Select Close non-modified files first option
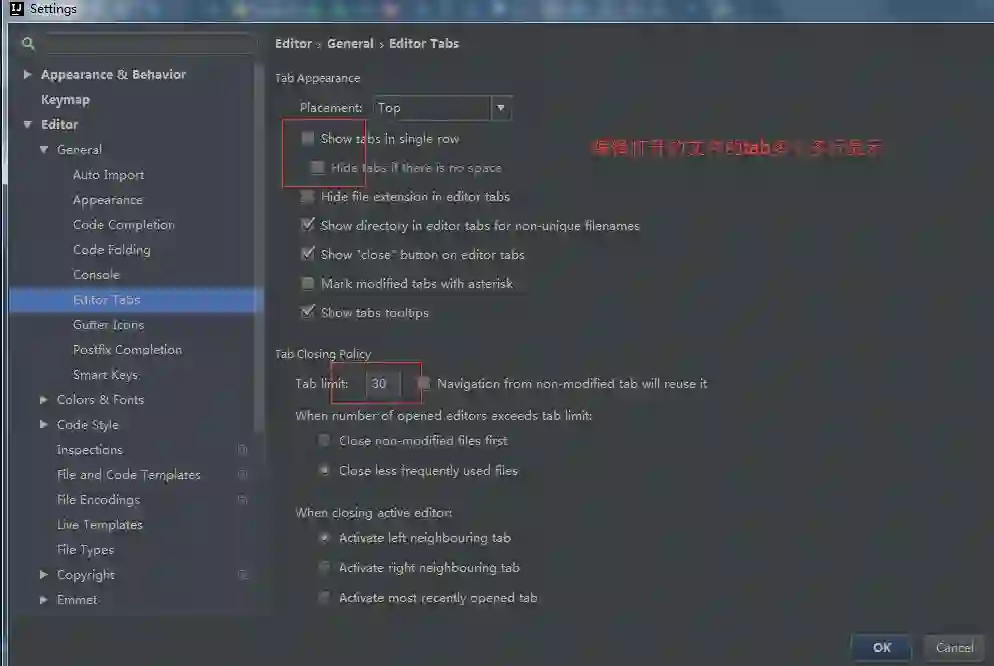994x666 pixels. pyautogui.click(x=324, y=440)
